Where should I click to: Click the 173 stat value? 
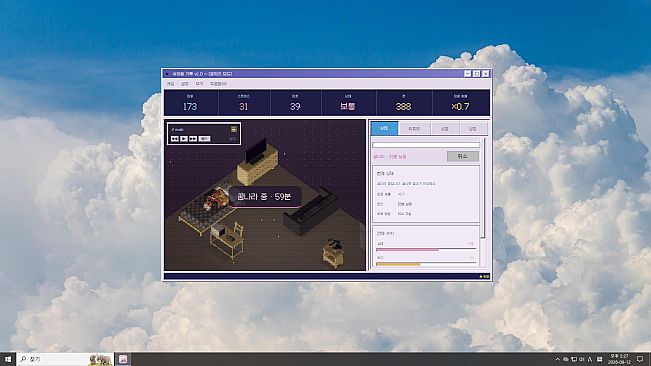tap(190, 107)
